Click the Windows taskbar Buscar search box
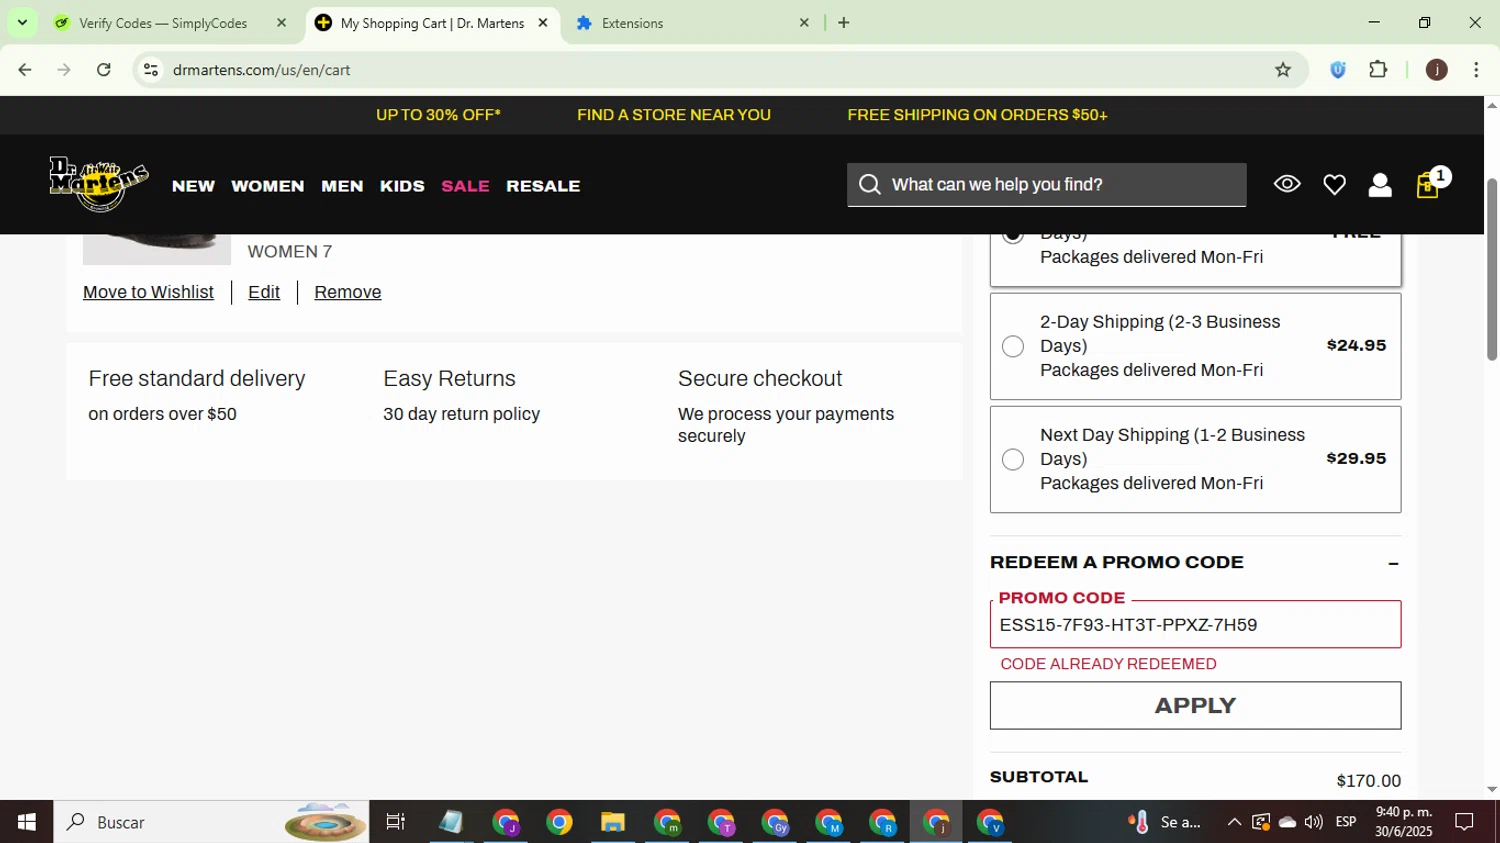Viewport: 1500px width, 843px height. (211, 822)
